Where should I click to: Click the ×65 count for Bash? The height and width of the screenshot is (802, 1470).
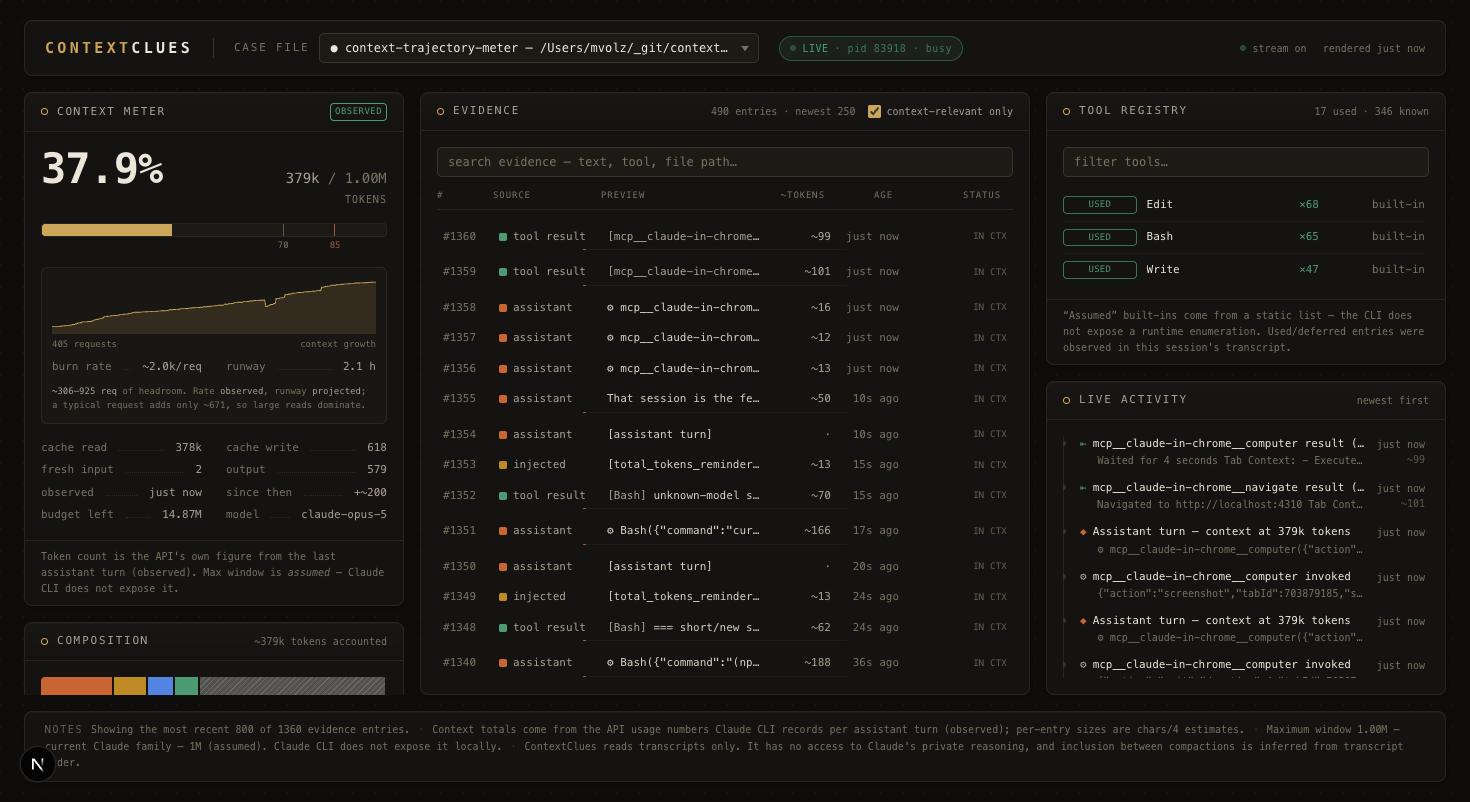(x=1309, y=237)
